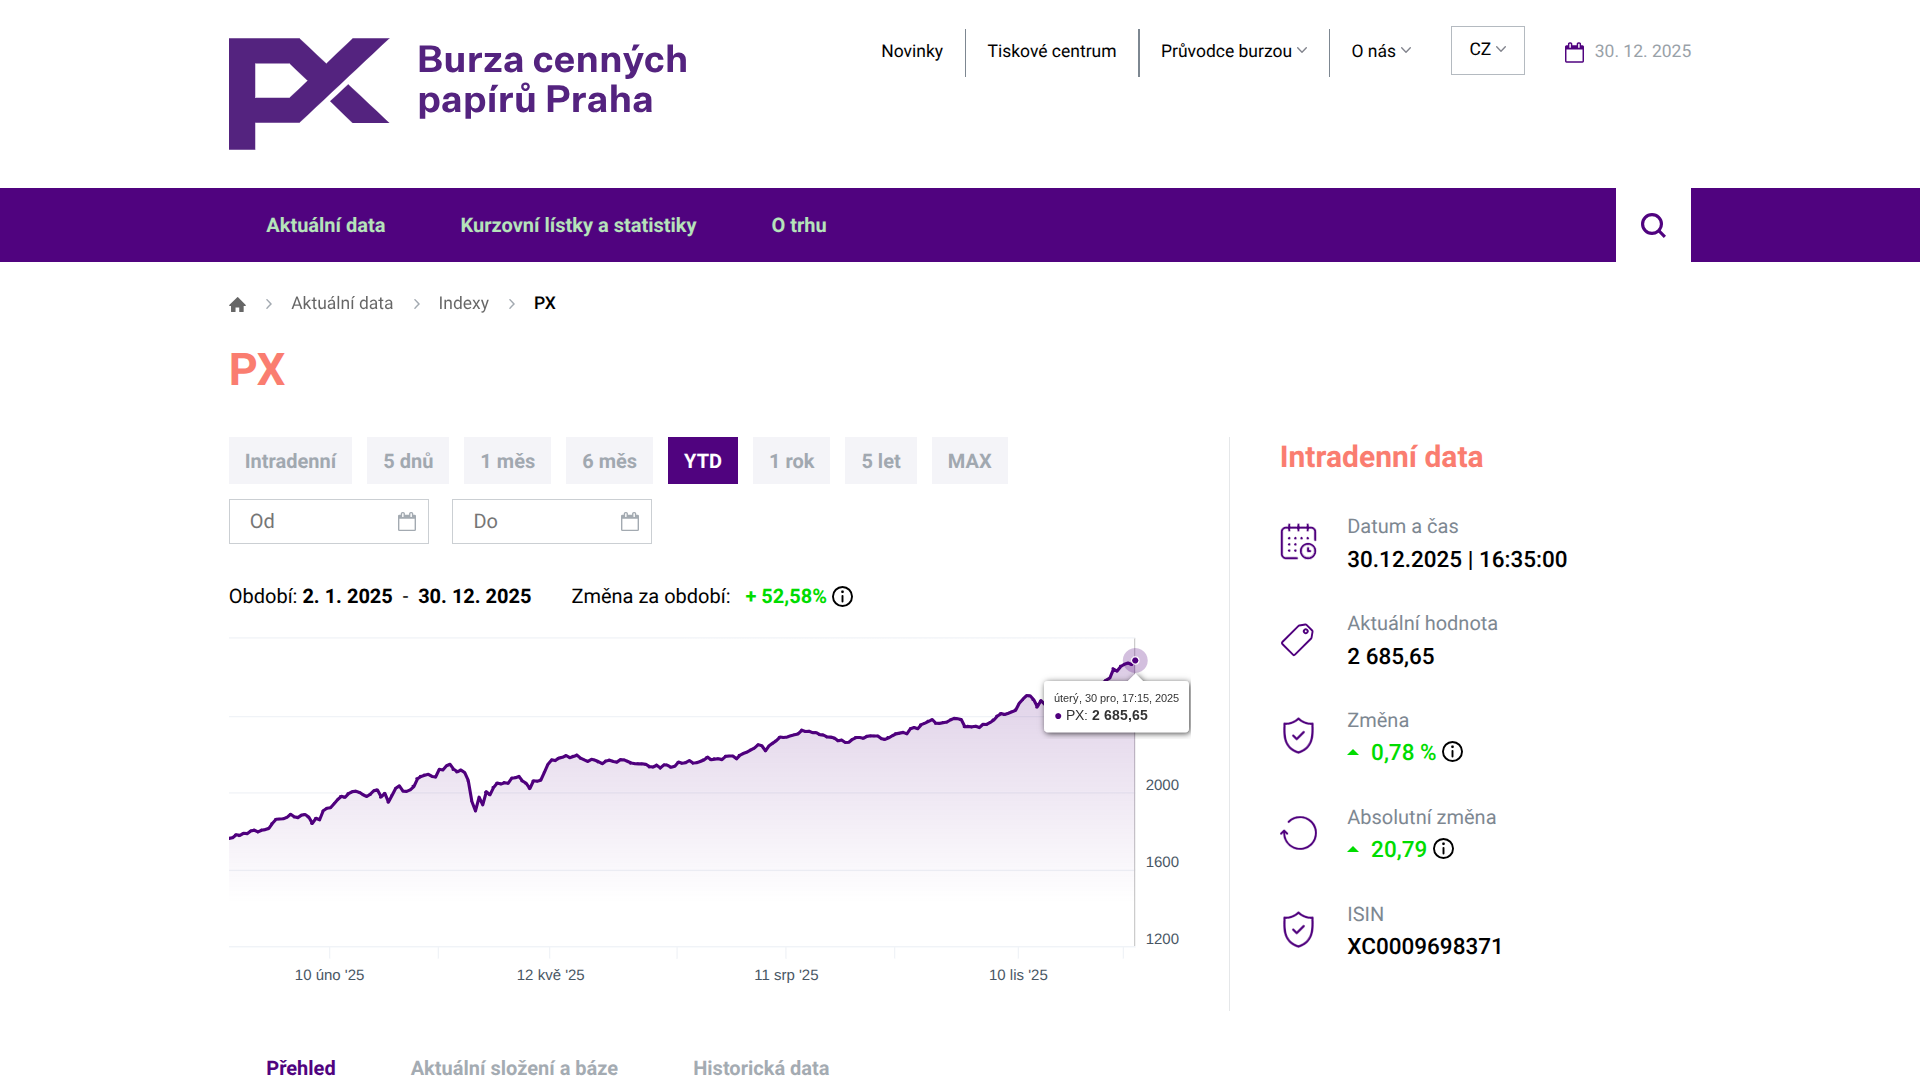Click the 12 kvě '25 axis label
The width and height of the screenshot is (1920, 1080).
[550, 975]
